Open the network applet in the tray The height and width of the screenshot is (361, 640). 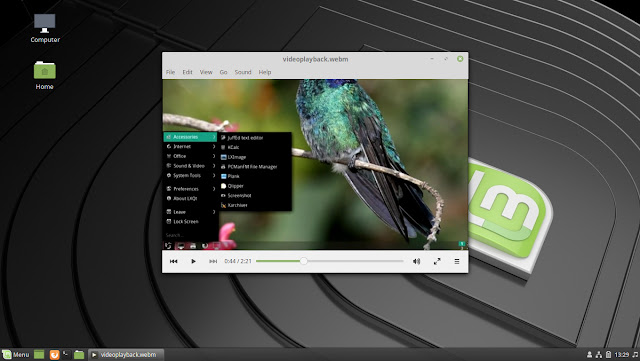tap(599, 354)
